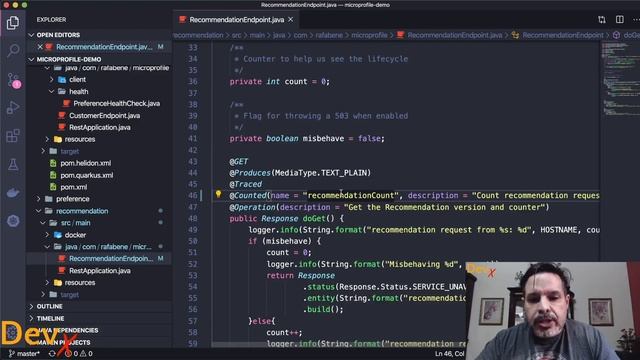Collapse the OPEN EDITORS section
The image size is (640, 360).
pyautogui.click(x=58, y=35)
